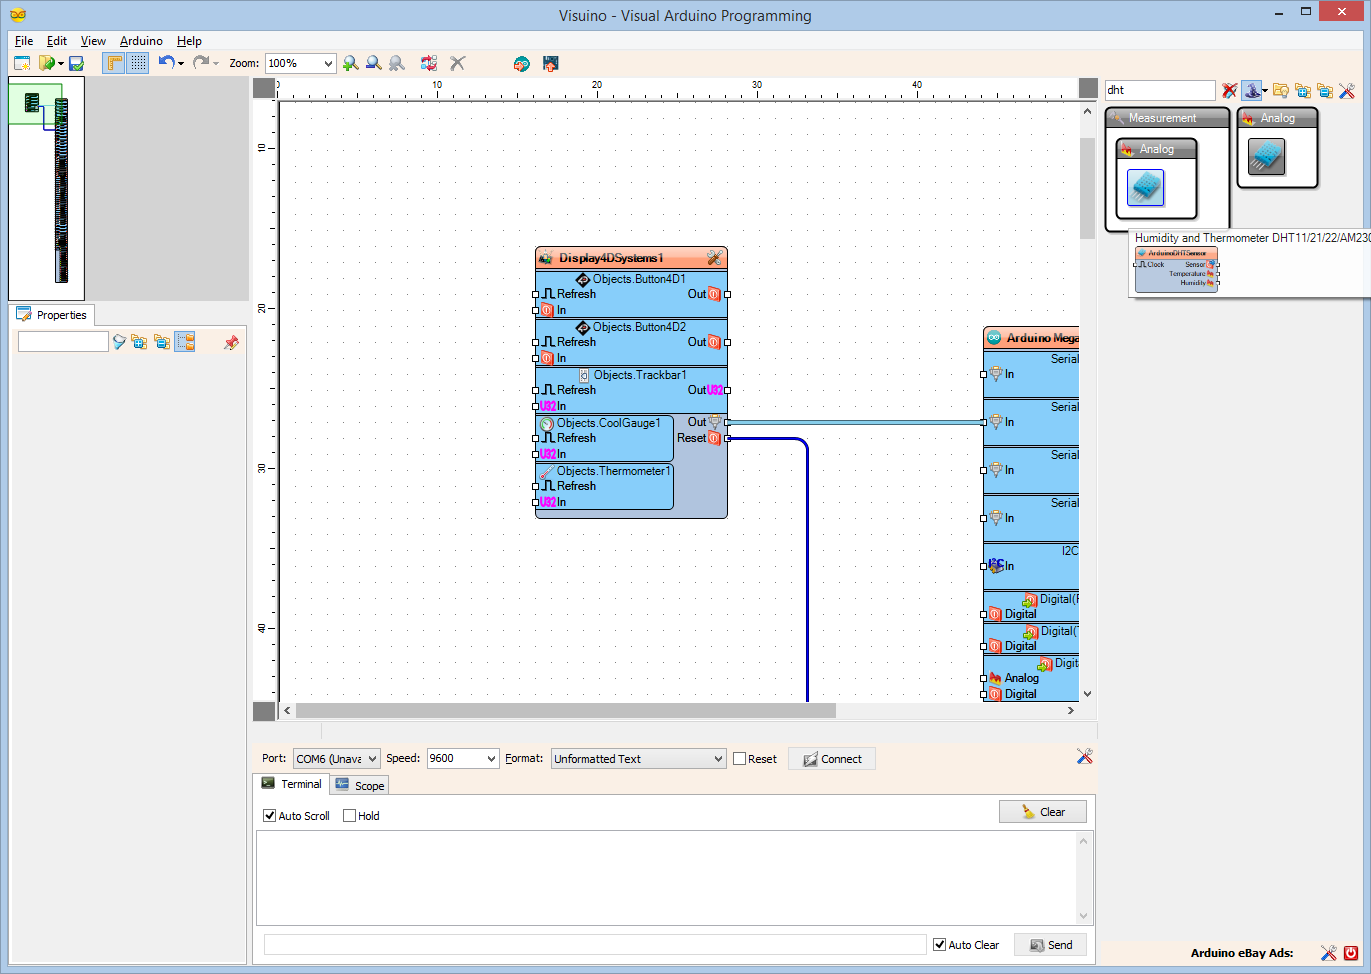Viewport: 1371px width, 974px height.
Task: Zoom in using the magnifier plus icon
Action: coord(350,63)
